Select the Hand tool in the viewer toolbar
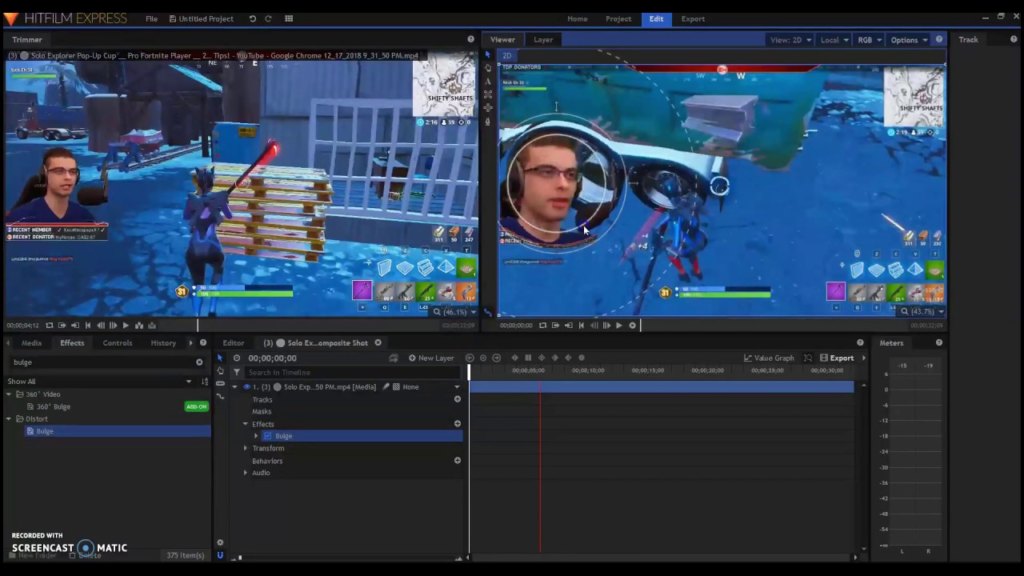This screenshot has height=576, width=1024. (x=488, y=68)
